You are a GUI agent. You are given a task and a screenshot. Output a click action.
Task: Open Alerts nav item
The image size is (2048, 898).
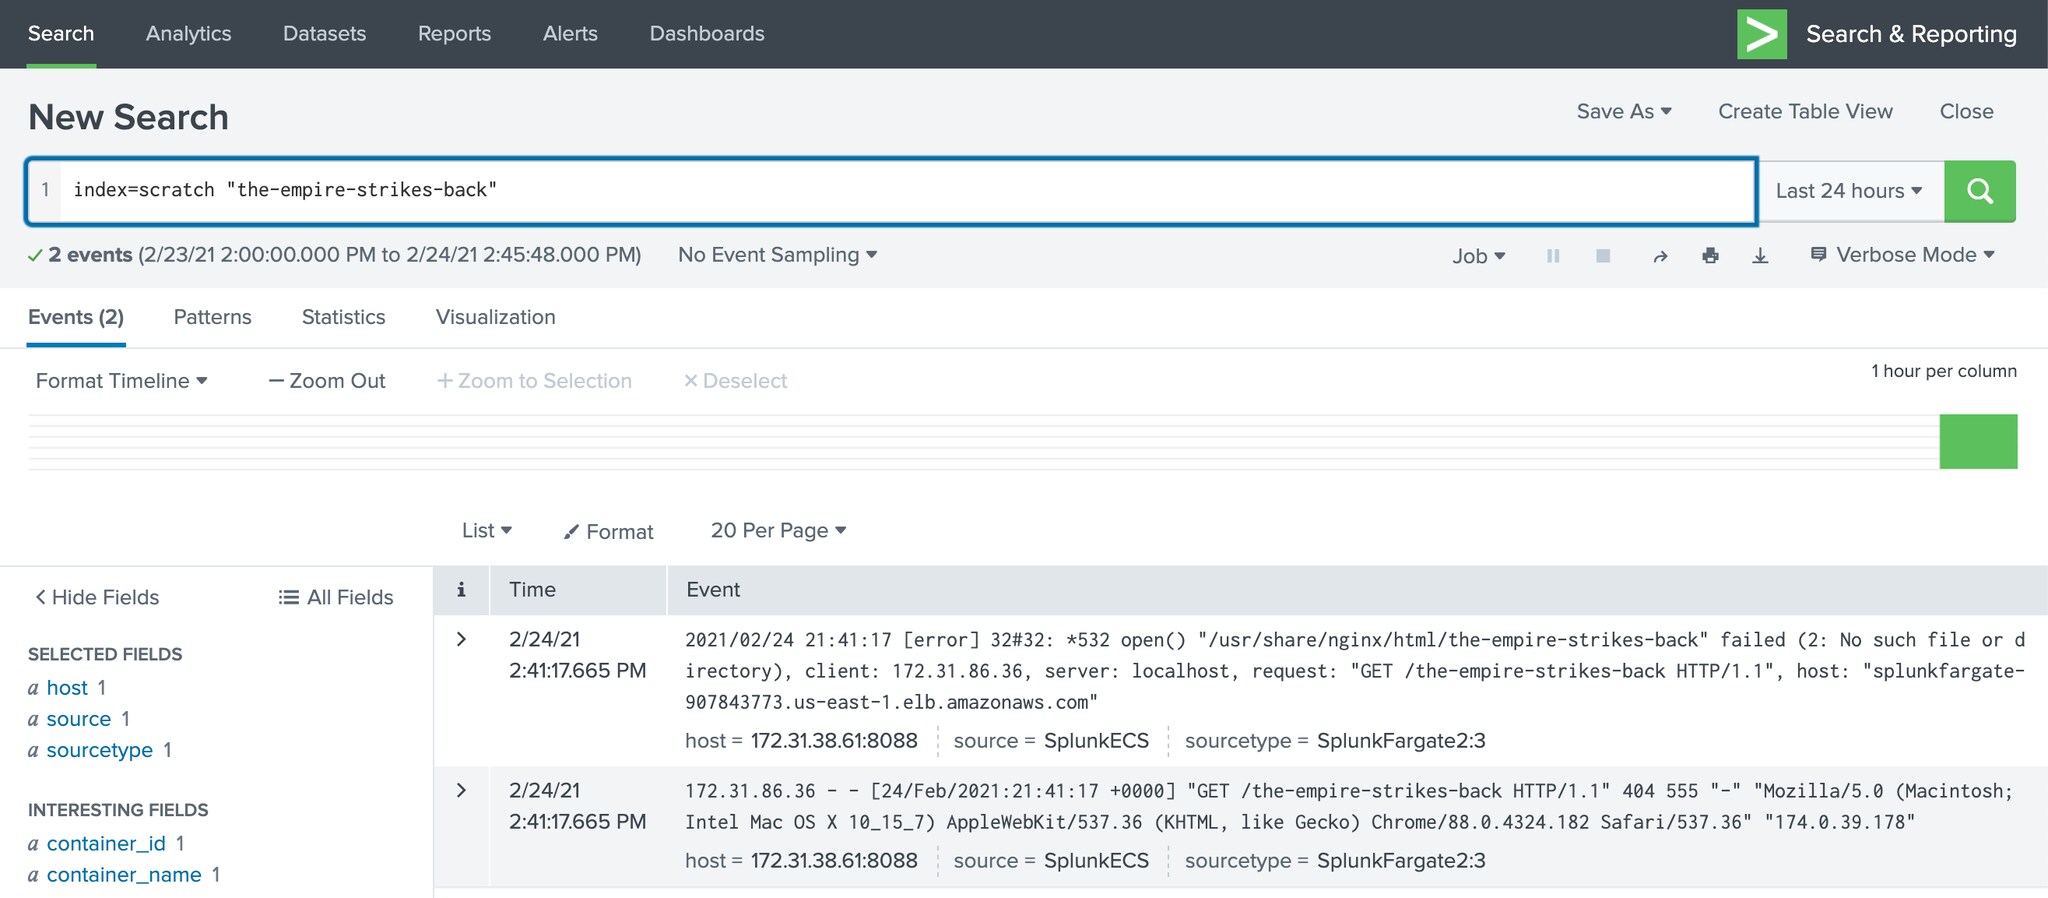(x=570, y=34)
